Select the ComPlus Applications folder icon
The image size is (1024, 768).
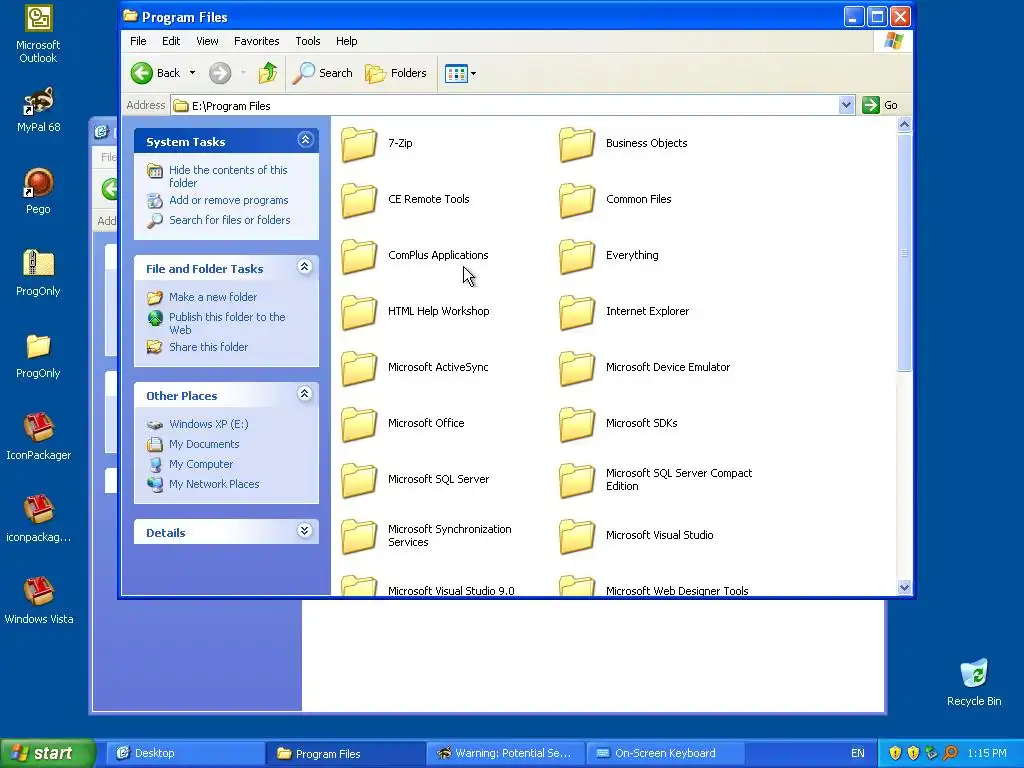point(359,256)
